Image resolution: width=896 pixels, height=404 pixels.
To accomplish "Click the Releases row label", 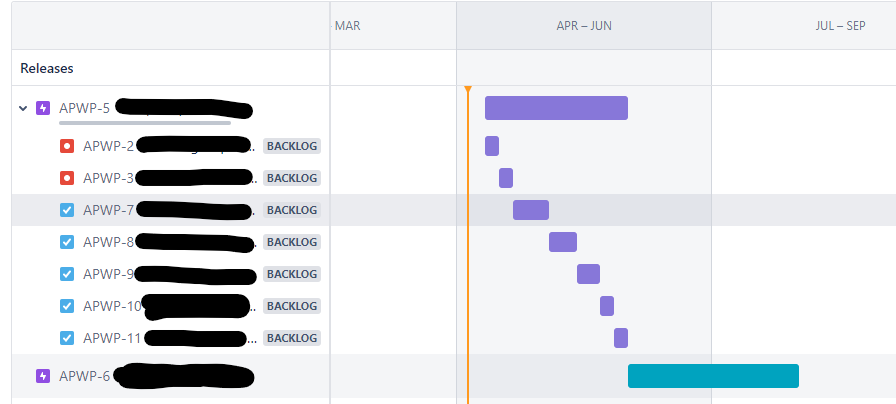I will point(47,69).
